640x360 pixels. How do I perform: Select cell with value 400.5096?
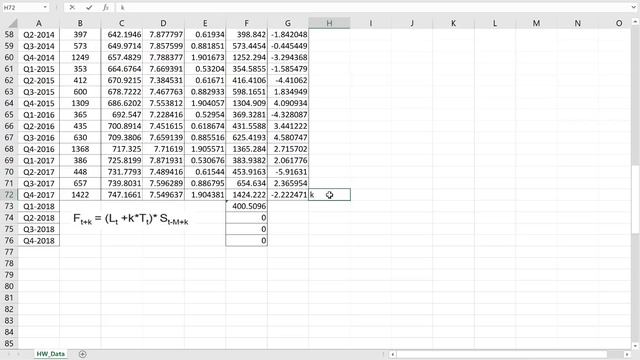coord(247,206)
